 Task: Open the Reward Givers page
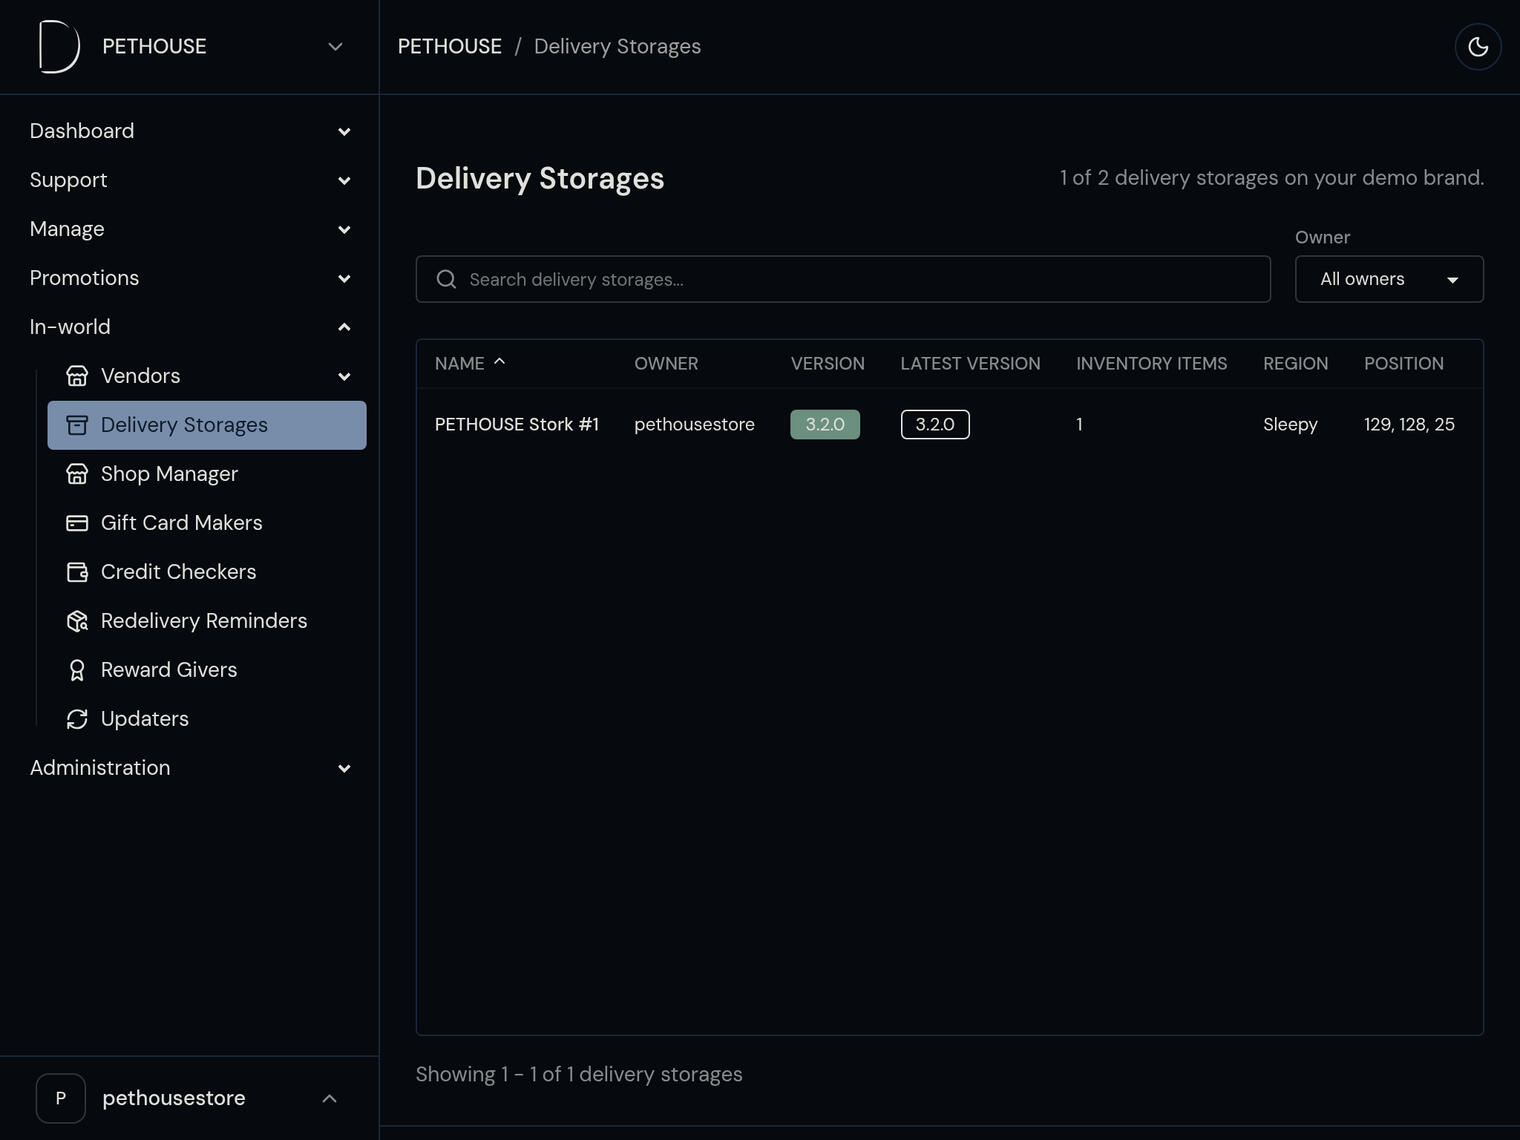pos(207,670)
